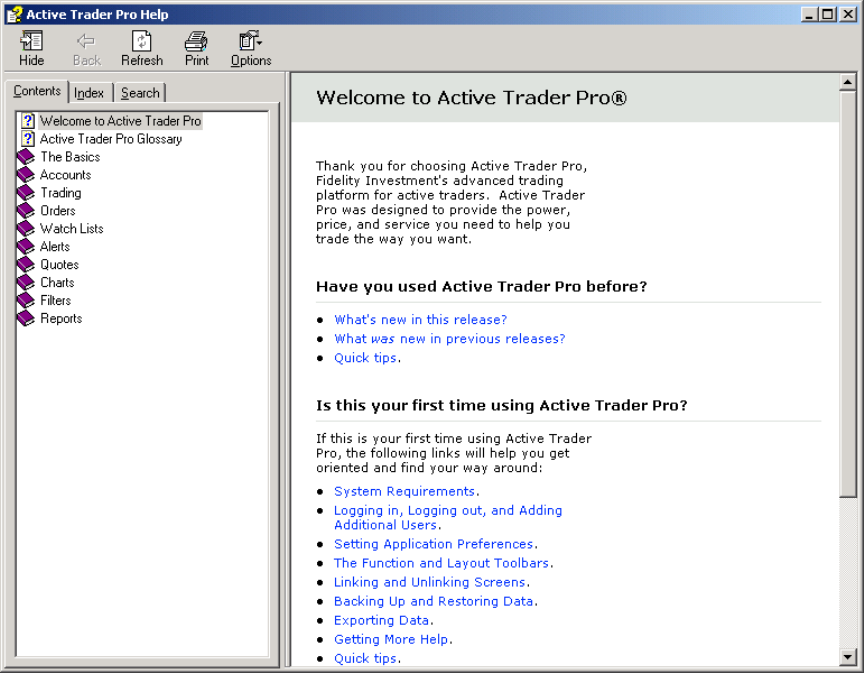Close the Active Trader Pro Help window

point(847,14)
